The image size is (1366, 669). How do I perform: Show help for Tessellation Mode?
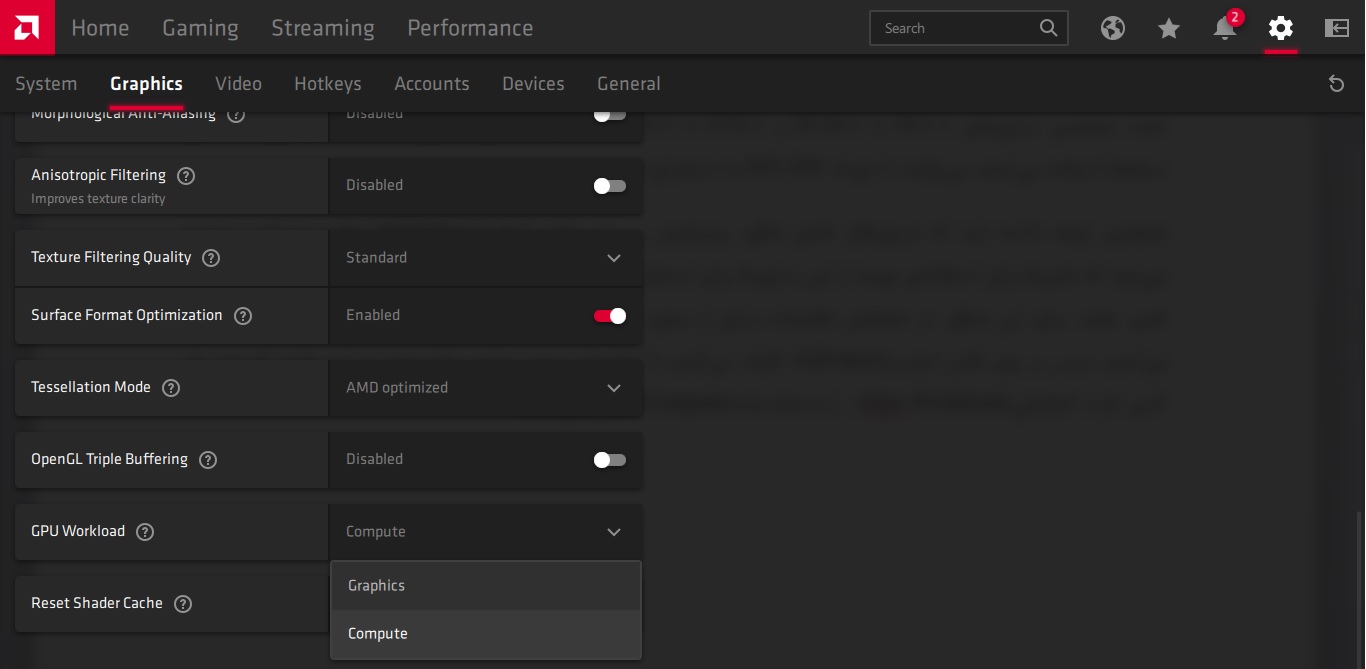coord(171,388)
